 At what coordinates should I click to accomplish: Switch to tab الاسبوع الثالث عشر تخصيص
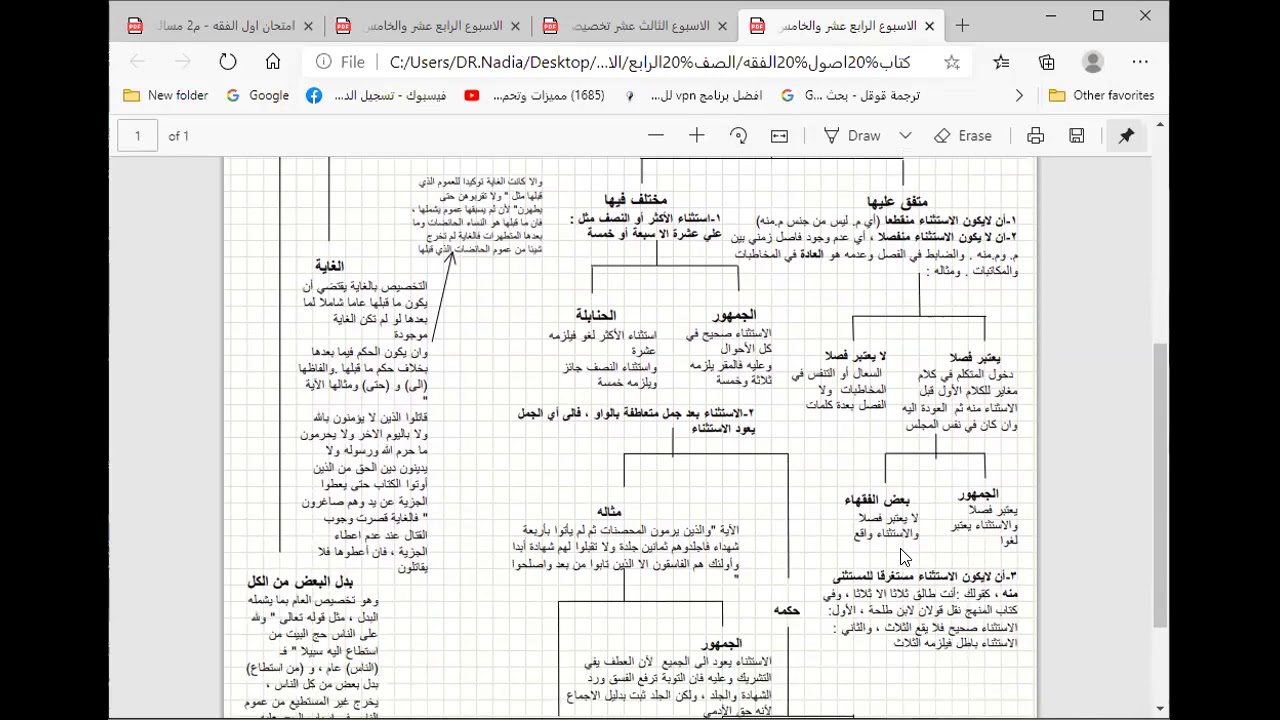tap(636, 26)
